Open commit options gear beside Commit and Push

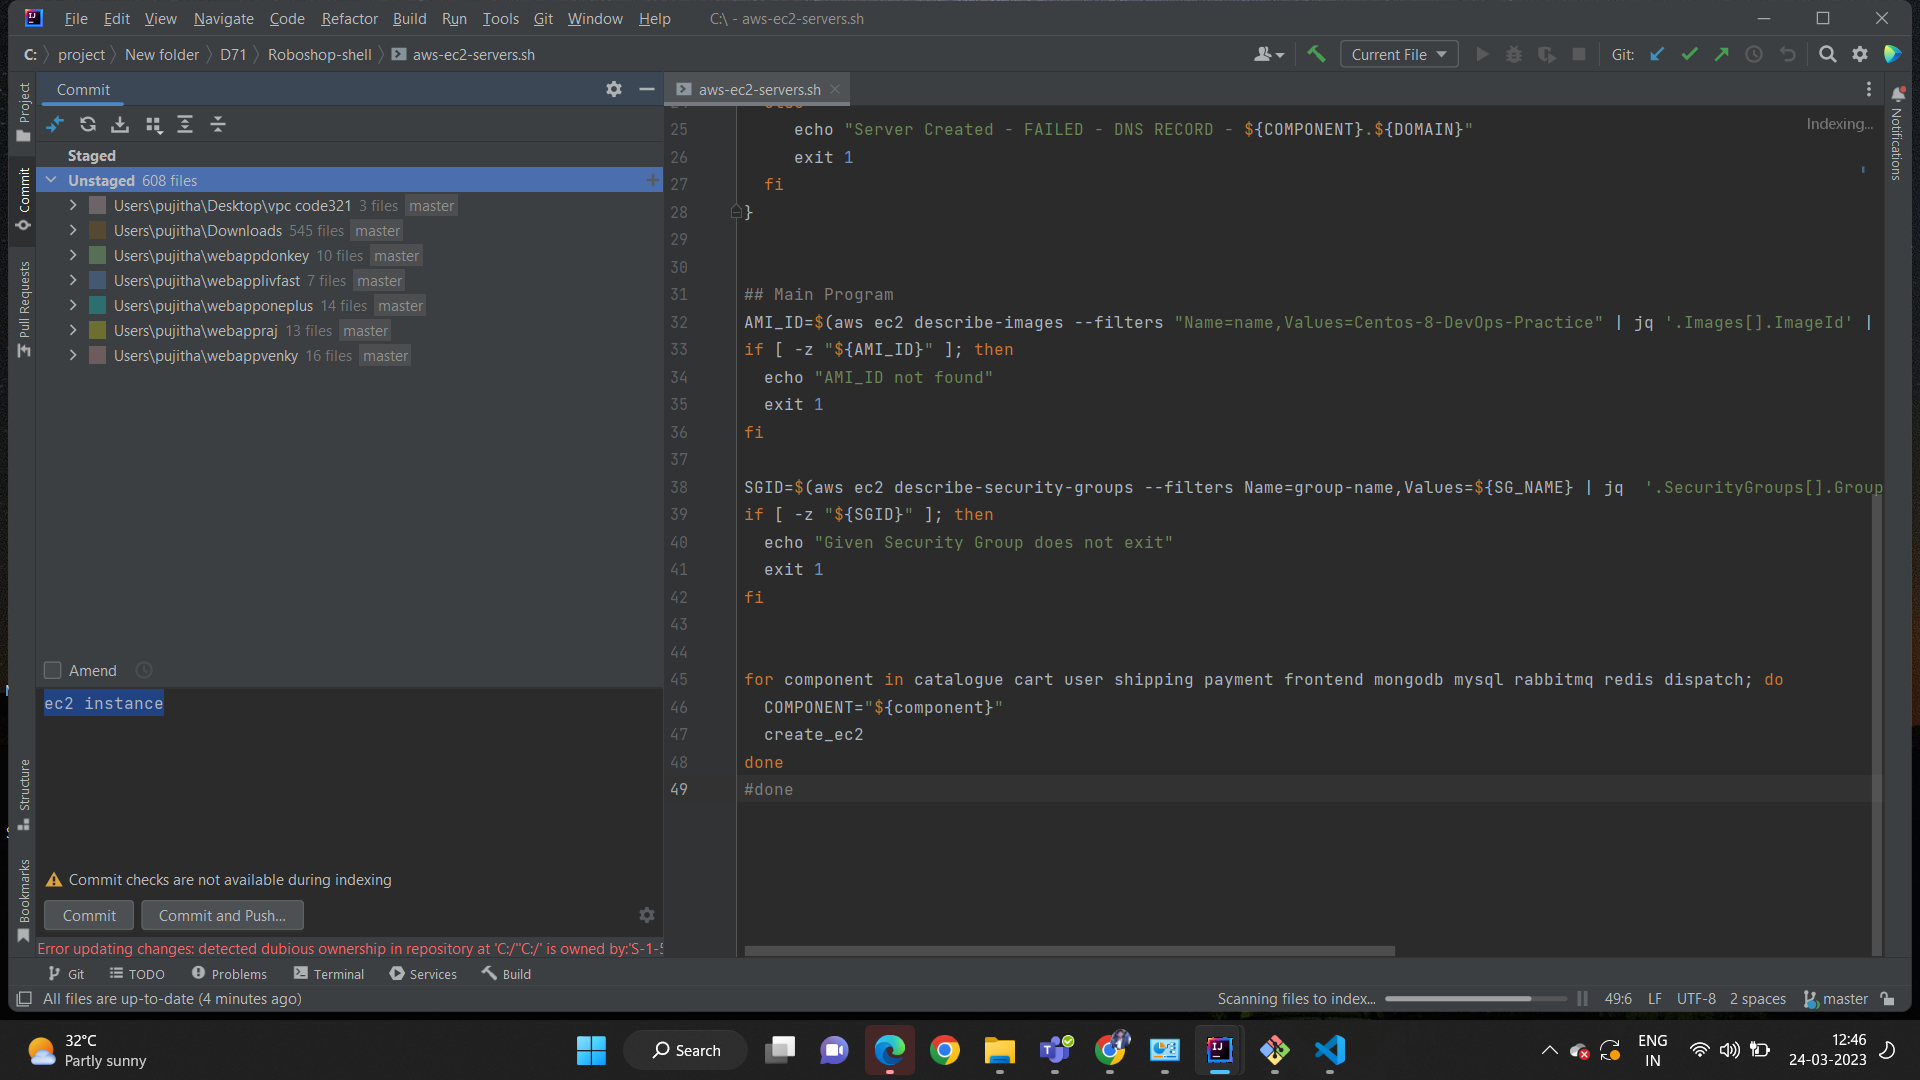(647, 915)
